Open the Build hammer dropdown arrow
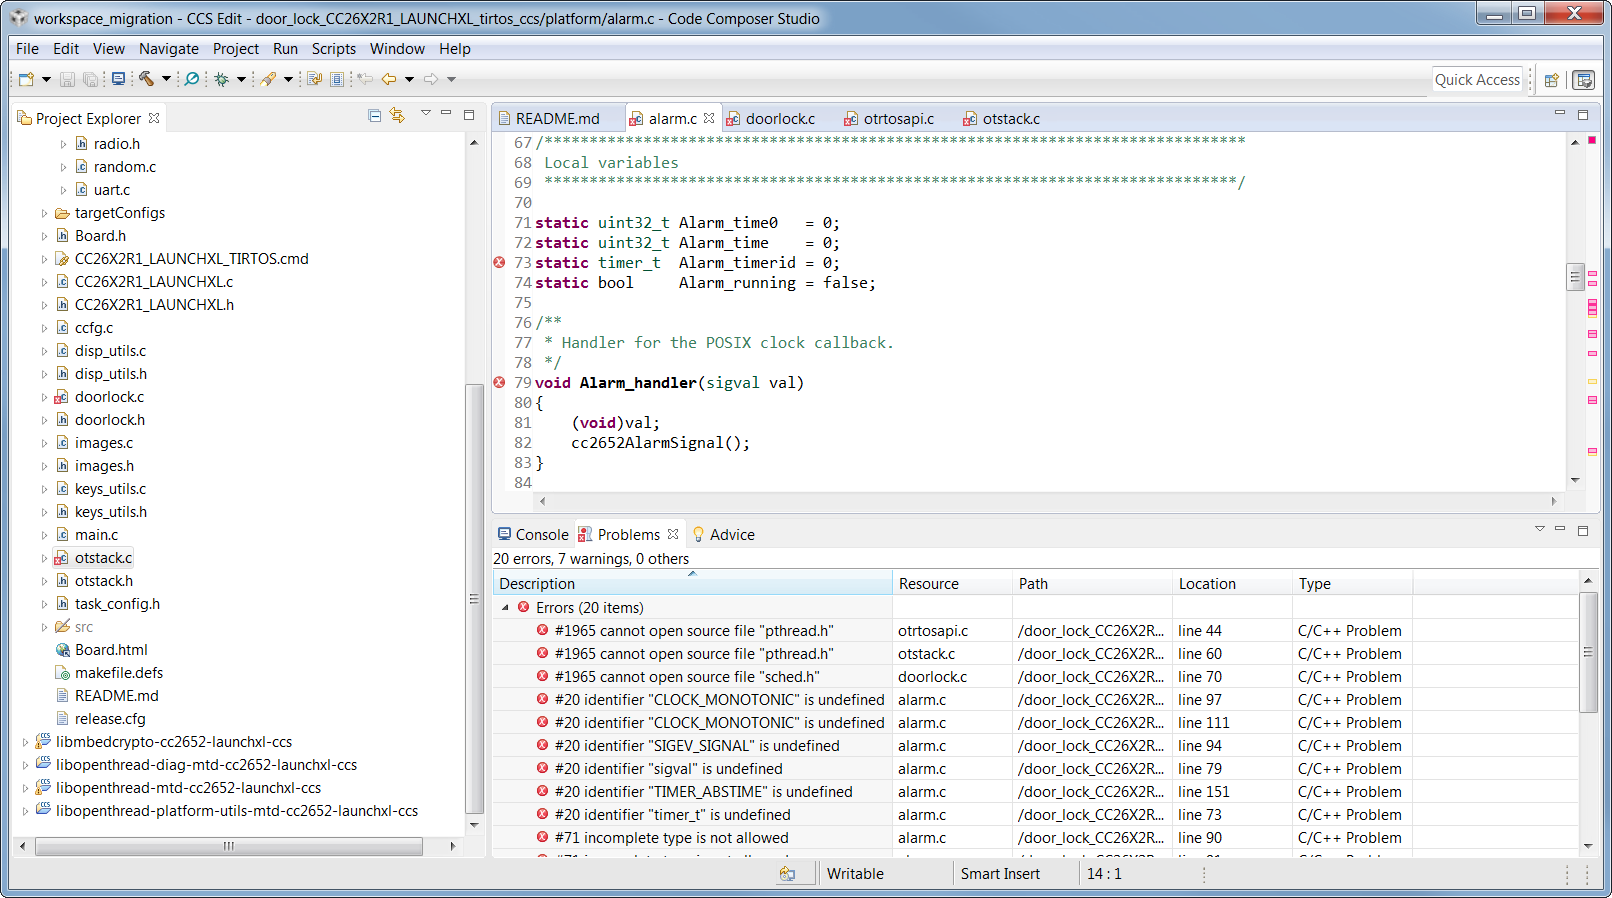Viewport: 1612px width, 898px height. click(166, 80)
